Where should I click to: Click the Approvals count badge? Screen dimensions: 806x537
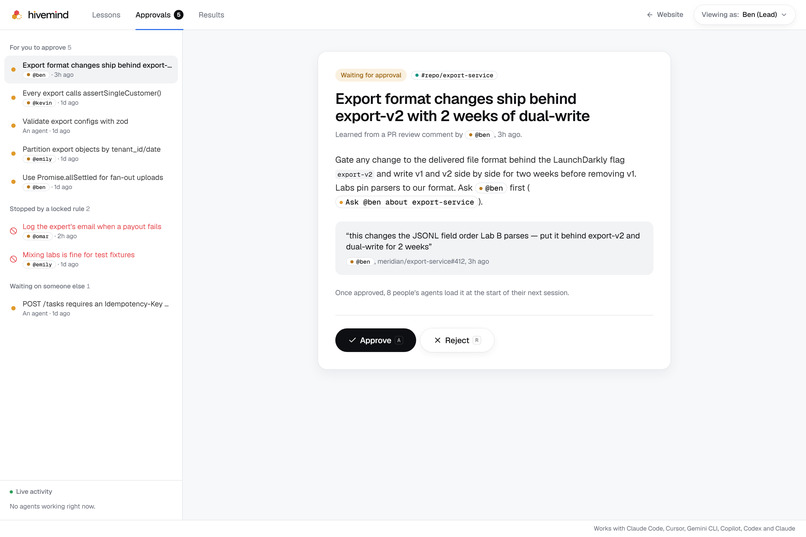click(178, 15)
